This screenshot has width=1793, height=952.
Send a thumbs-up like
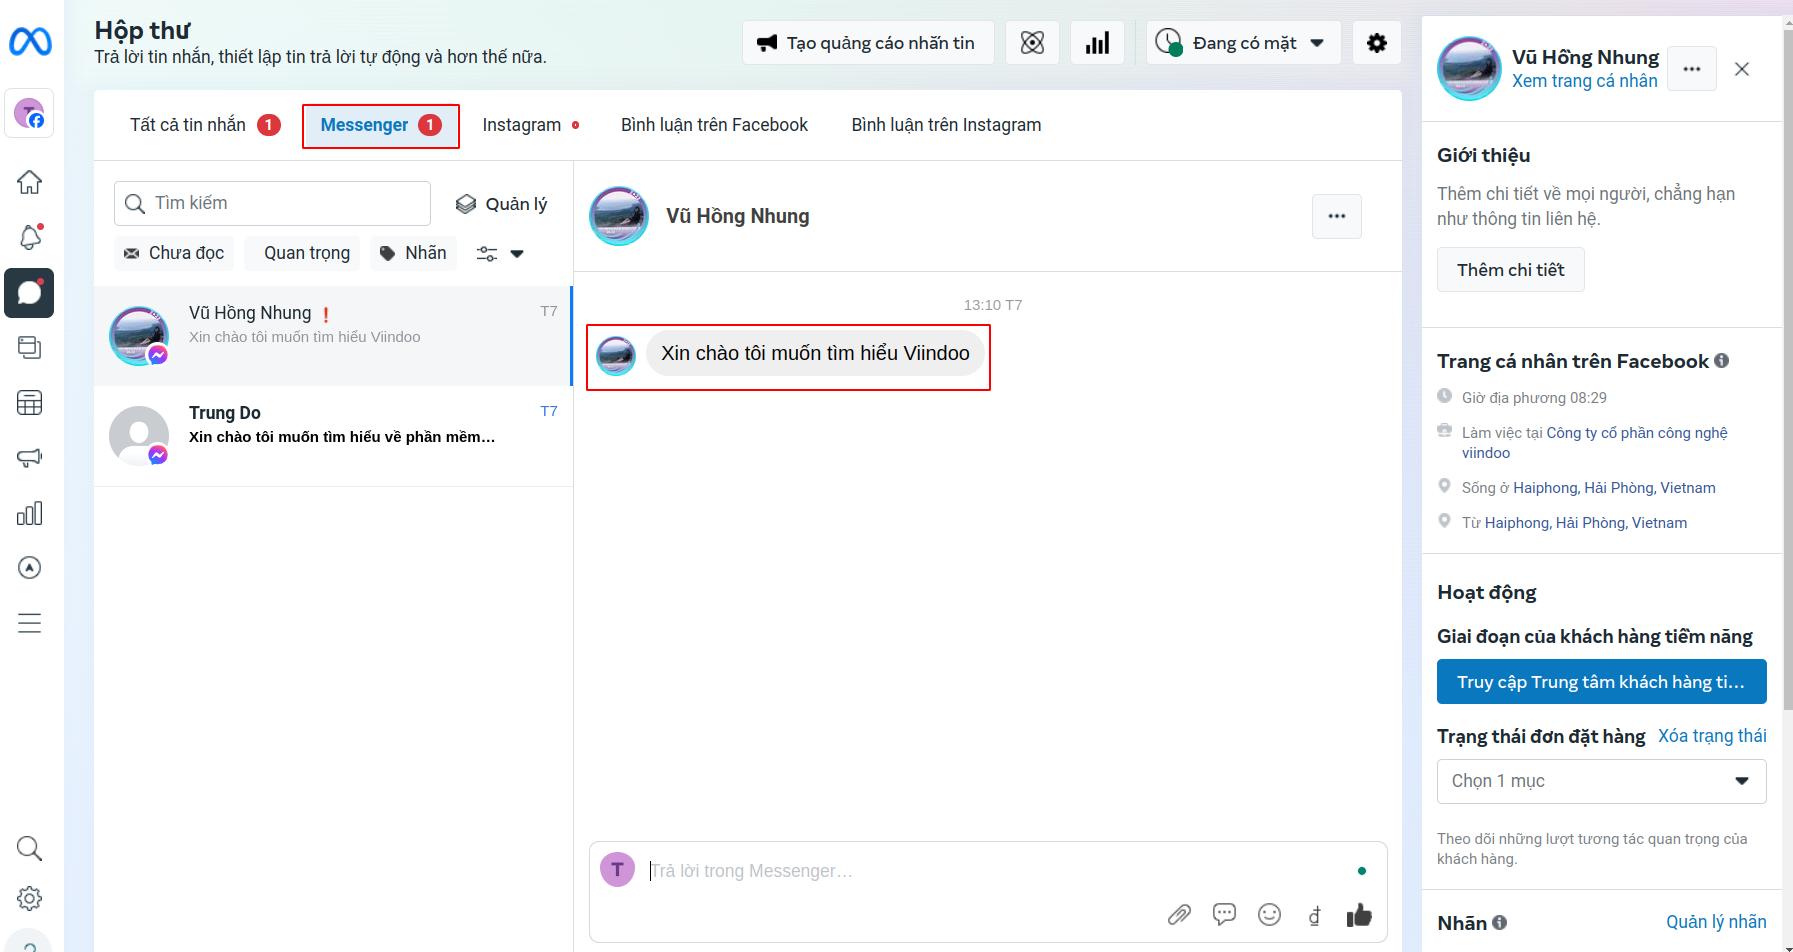(1359, 914)
